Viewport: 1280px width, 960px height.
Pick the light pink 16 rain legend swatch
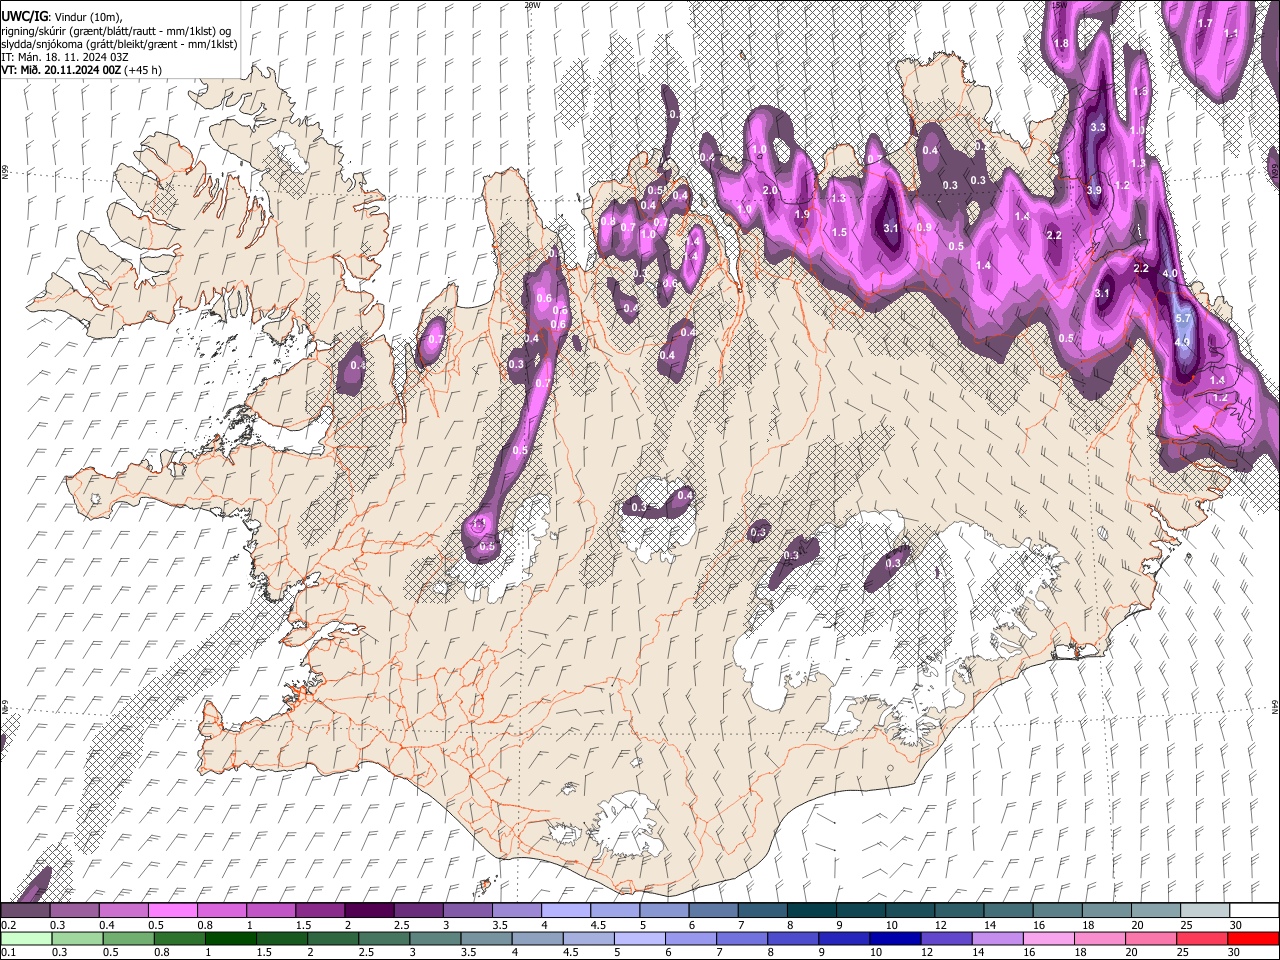[x=1047, y=938]
